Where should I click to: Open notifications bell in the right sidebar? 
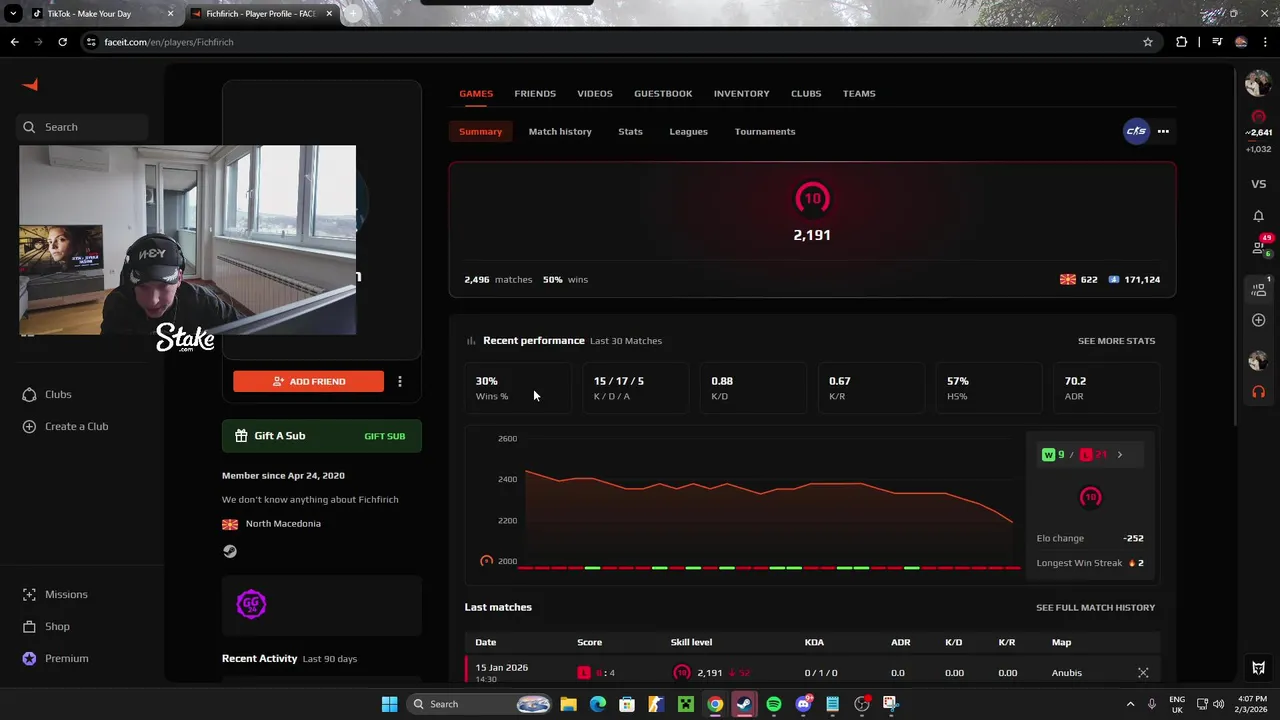pyautogui.click(x=1259, y=216)
